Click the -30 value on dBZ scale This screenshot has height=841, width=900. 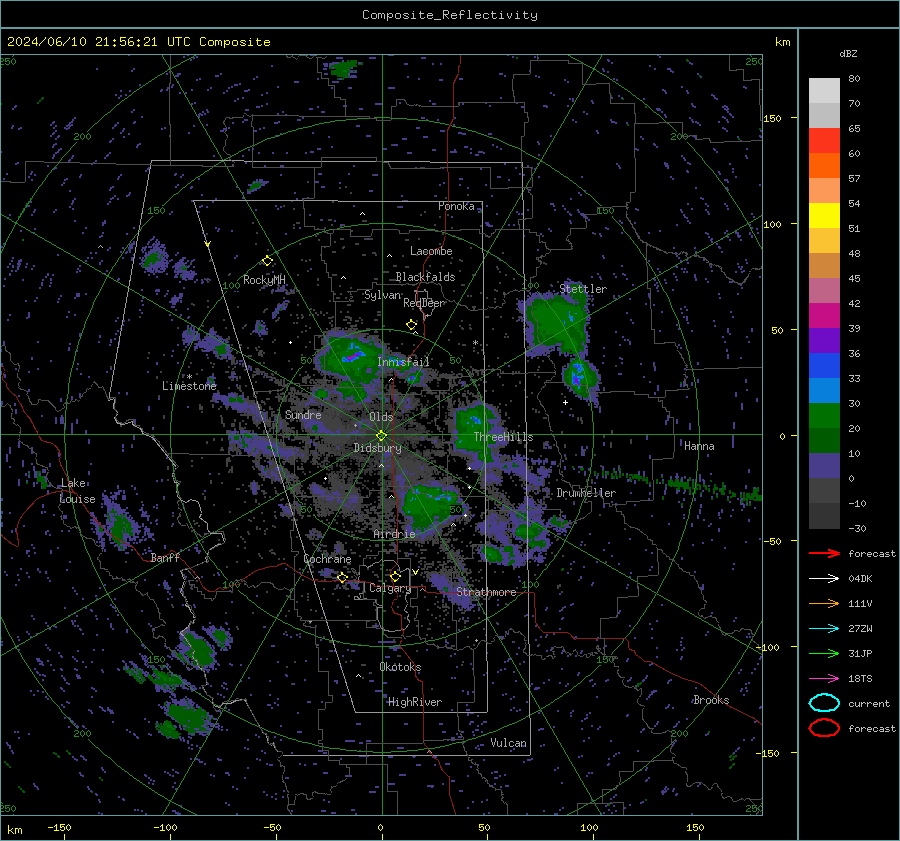[857, 528]
